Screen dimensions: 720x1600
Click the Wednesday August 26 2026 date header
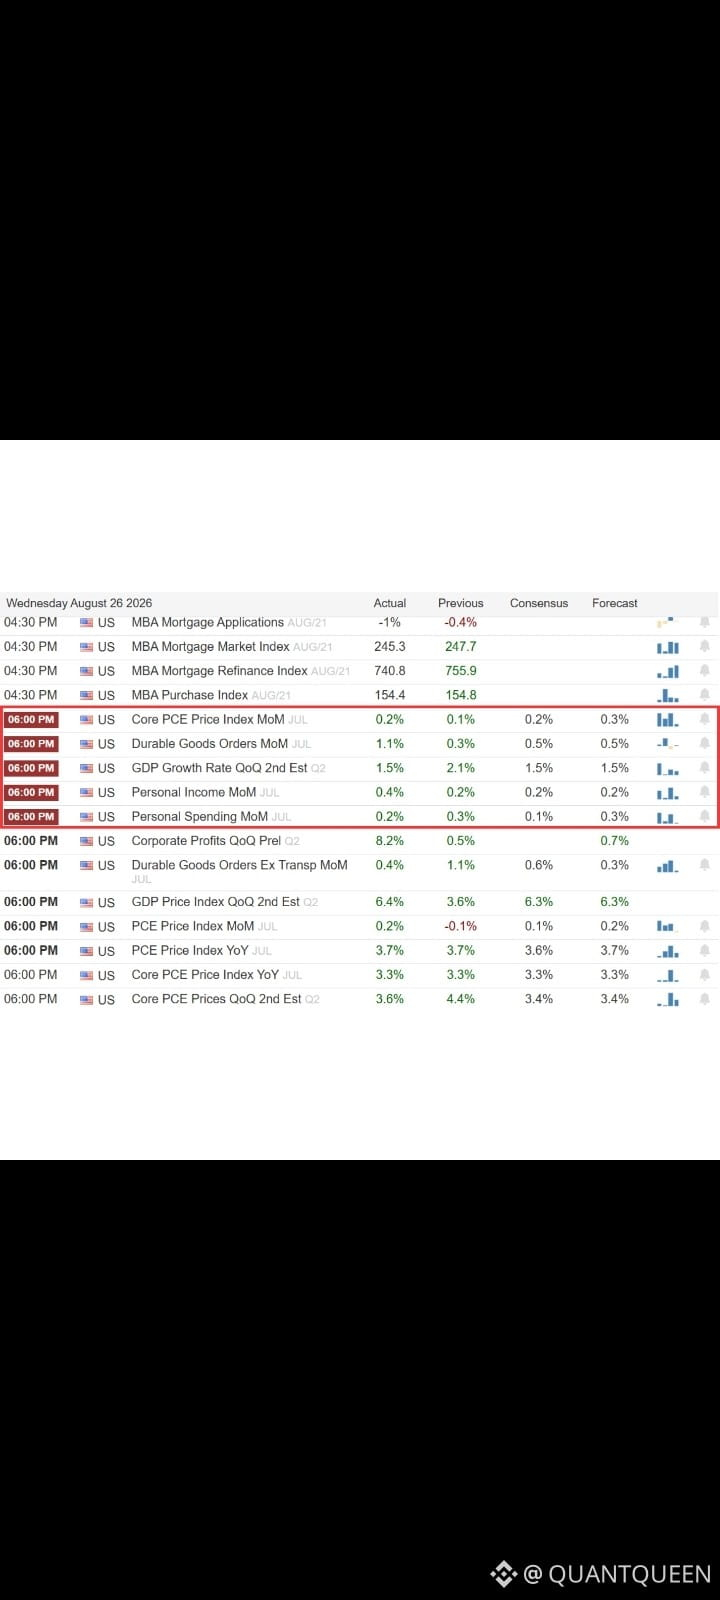[79, 603]
